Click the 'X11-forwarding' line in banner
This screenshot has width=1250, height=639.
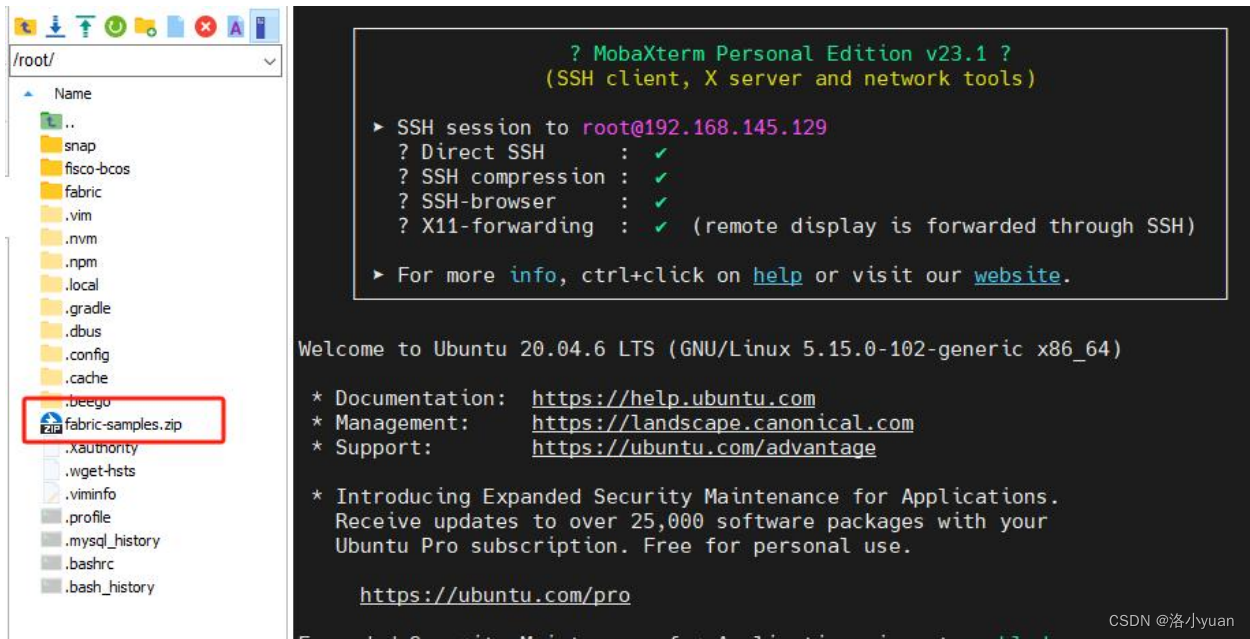[796, 226]
